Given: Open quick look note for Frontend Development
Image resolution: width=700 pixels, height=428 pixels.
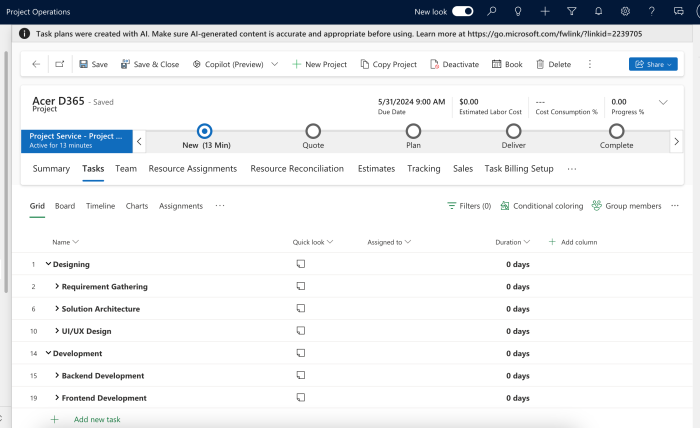Looking at the screenshot, I should pyautogui.click(x=301, y=397).
